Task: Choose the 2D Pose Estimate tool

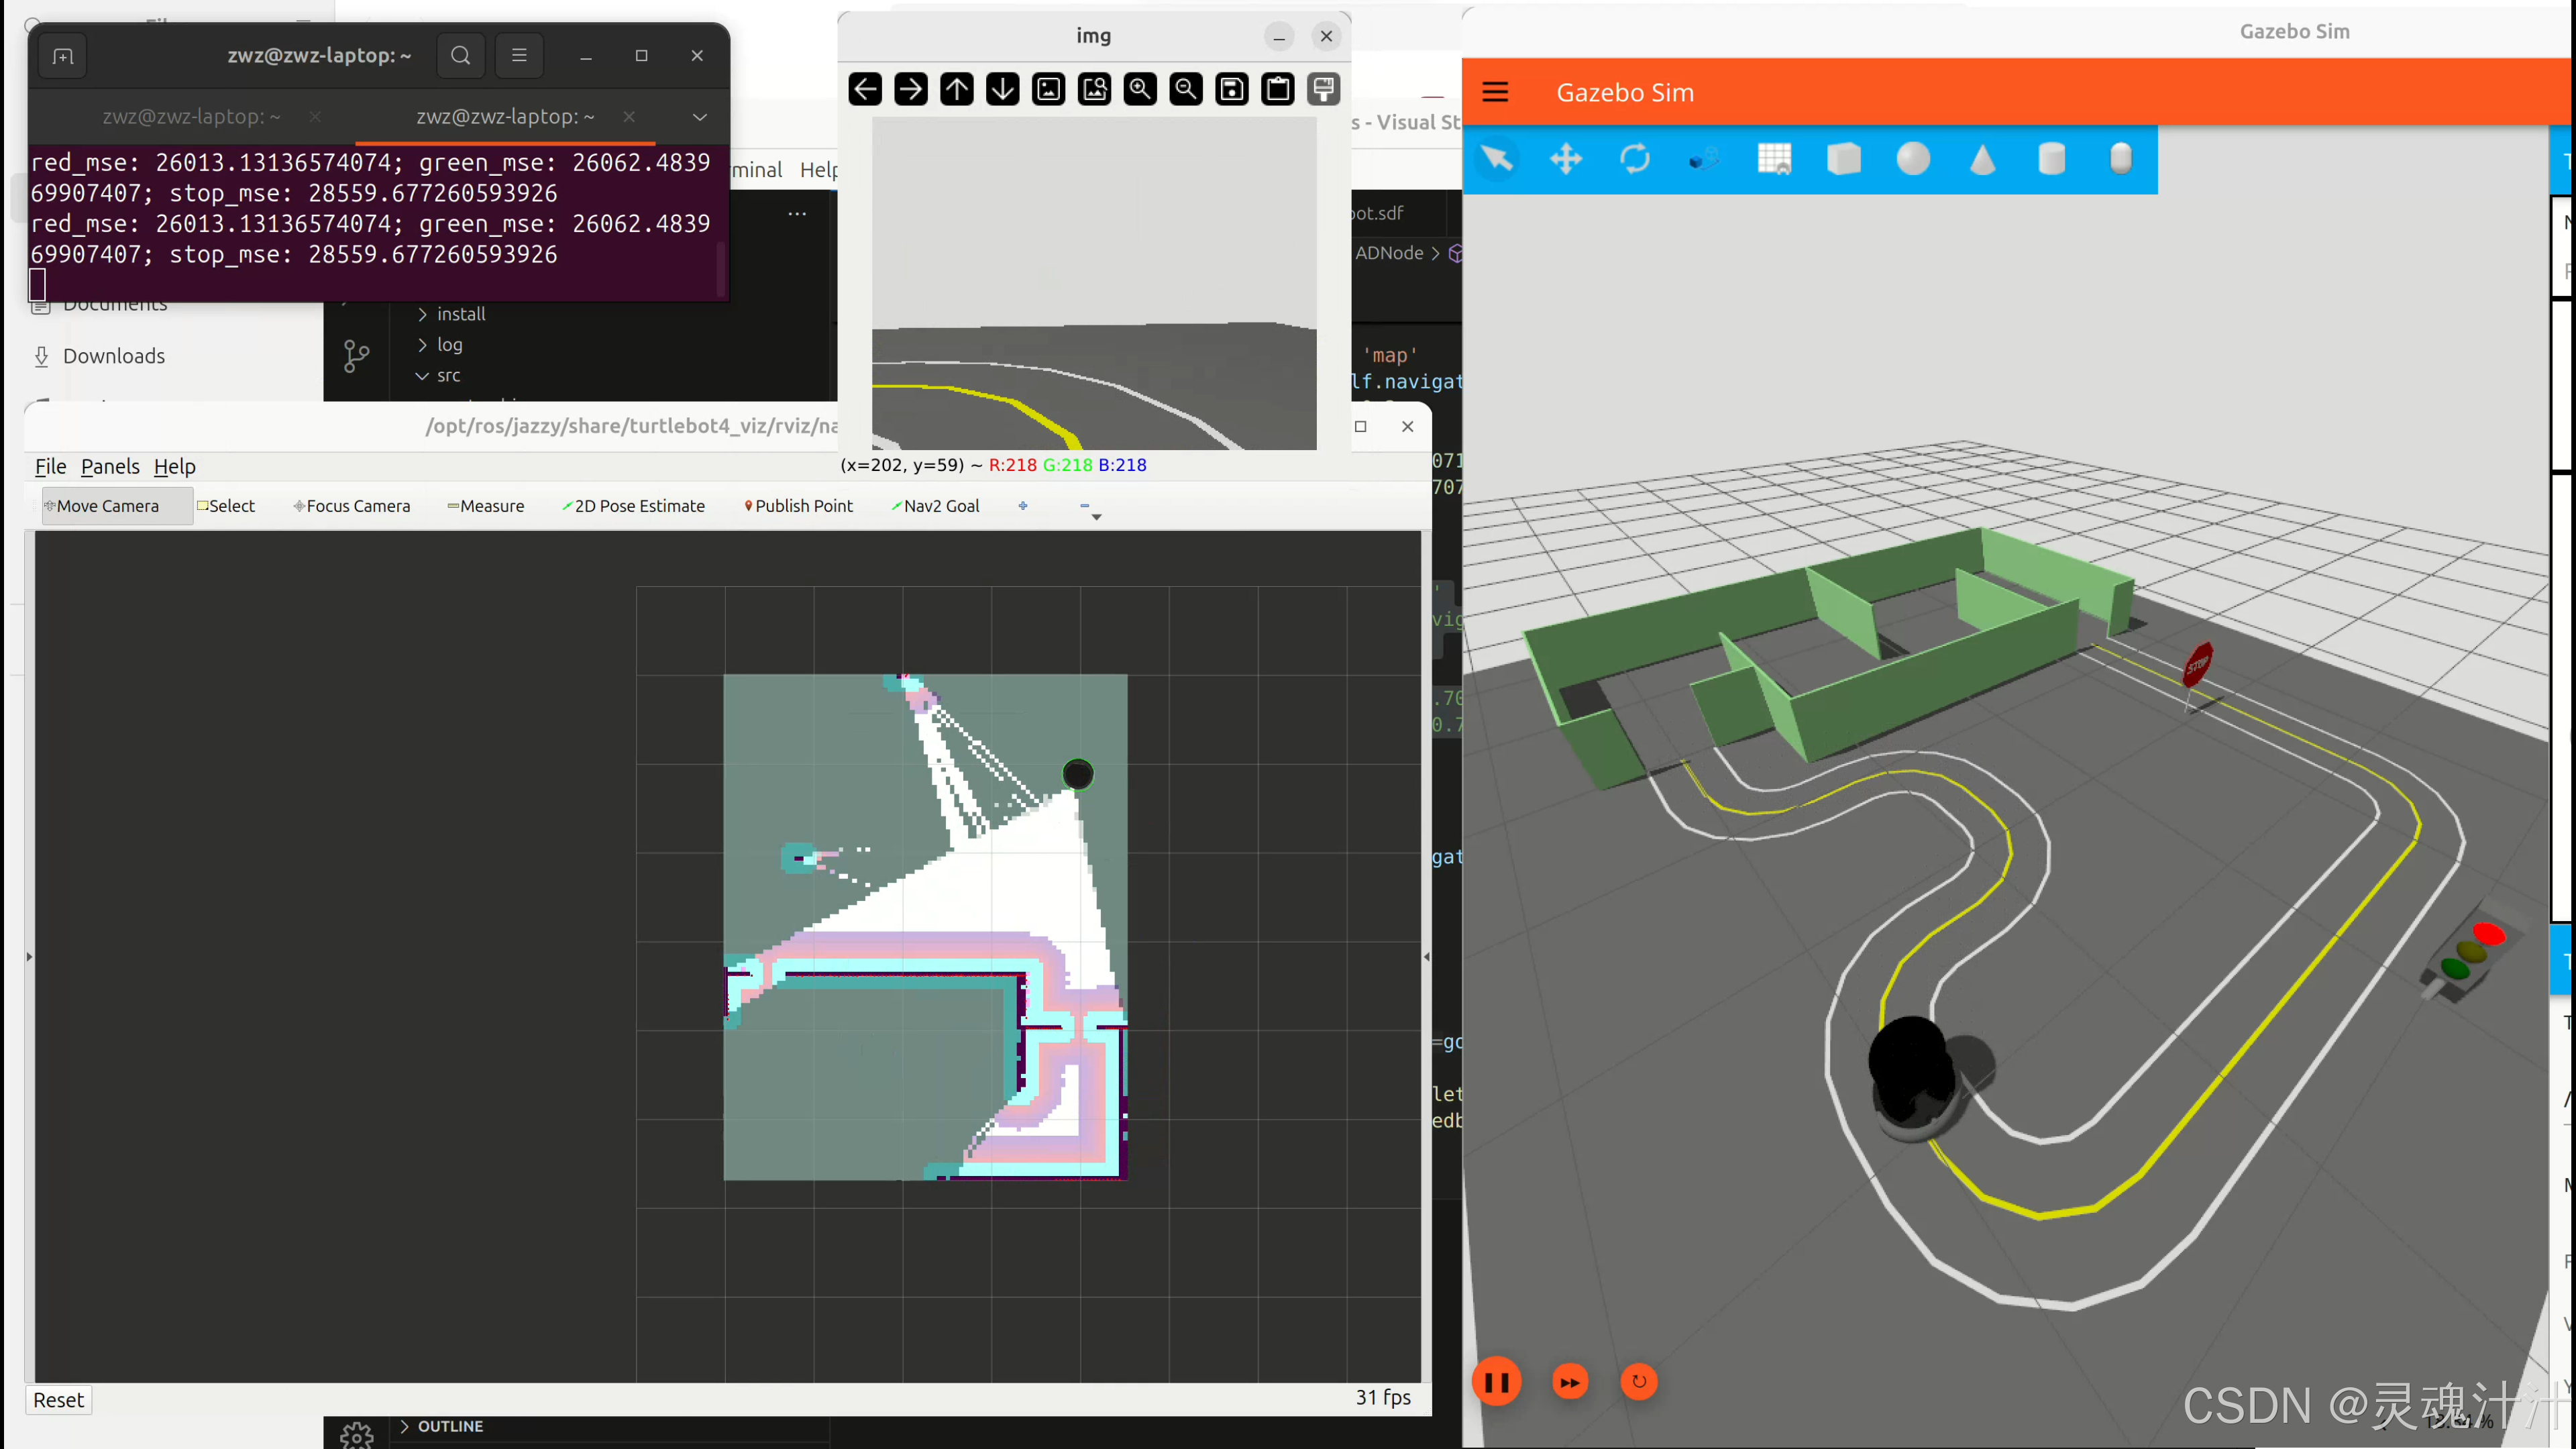Action: pos(633,506)
